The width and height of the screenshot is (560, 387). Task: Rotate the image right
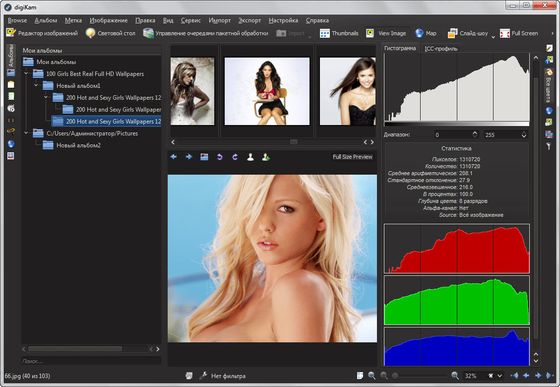tap(235, 157)
